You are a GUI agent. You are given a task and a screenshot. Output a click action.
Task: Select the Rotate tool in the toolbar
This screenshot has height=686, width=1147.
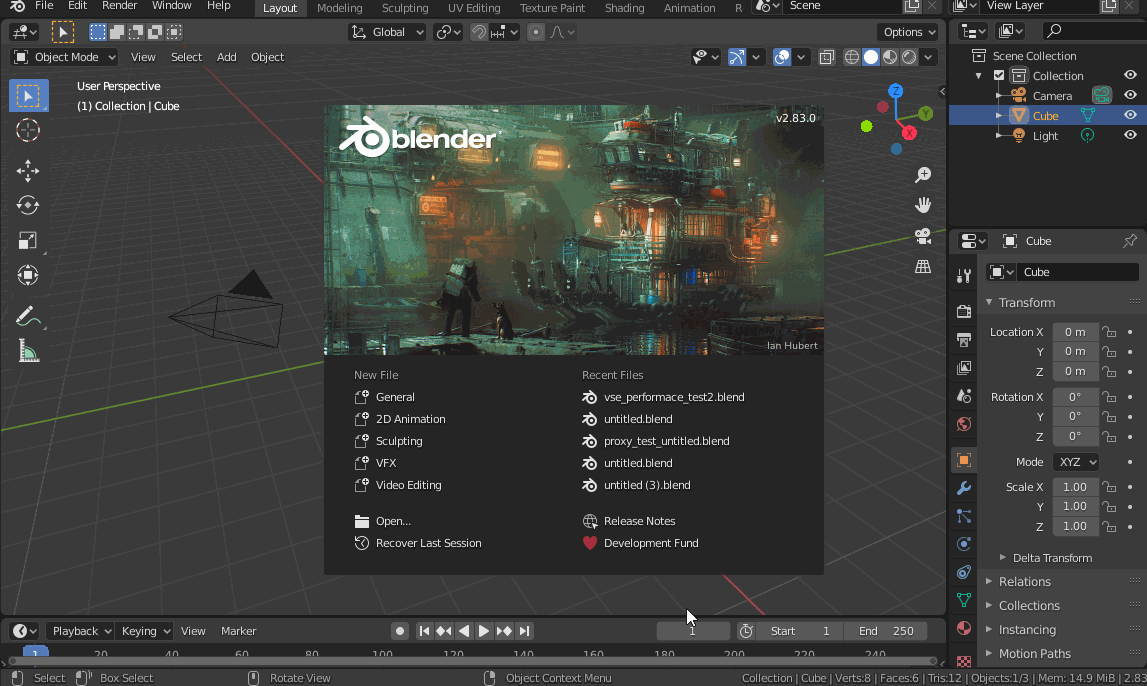[28, 206]
